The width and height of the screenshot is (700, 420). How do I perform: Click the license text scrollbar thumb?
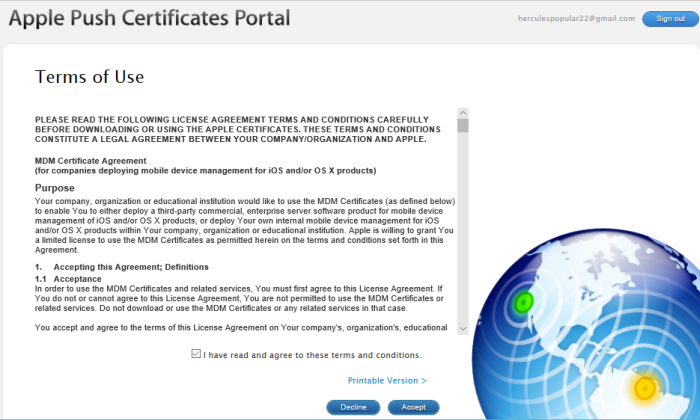tap(463, 125)
